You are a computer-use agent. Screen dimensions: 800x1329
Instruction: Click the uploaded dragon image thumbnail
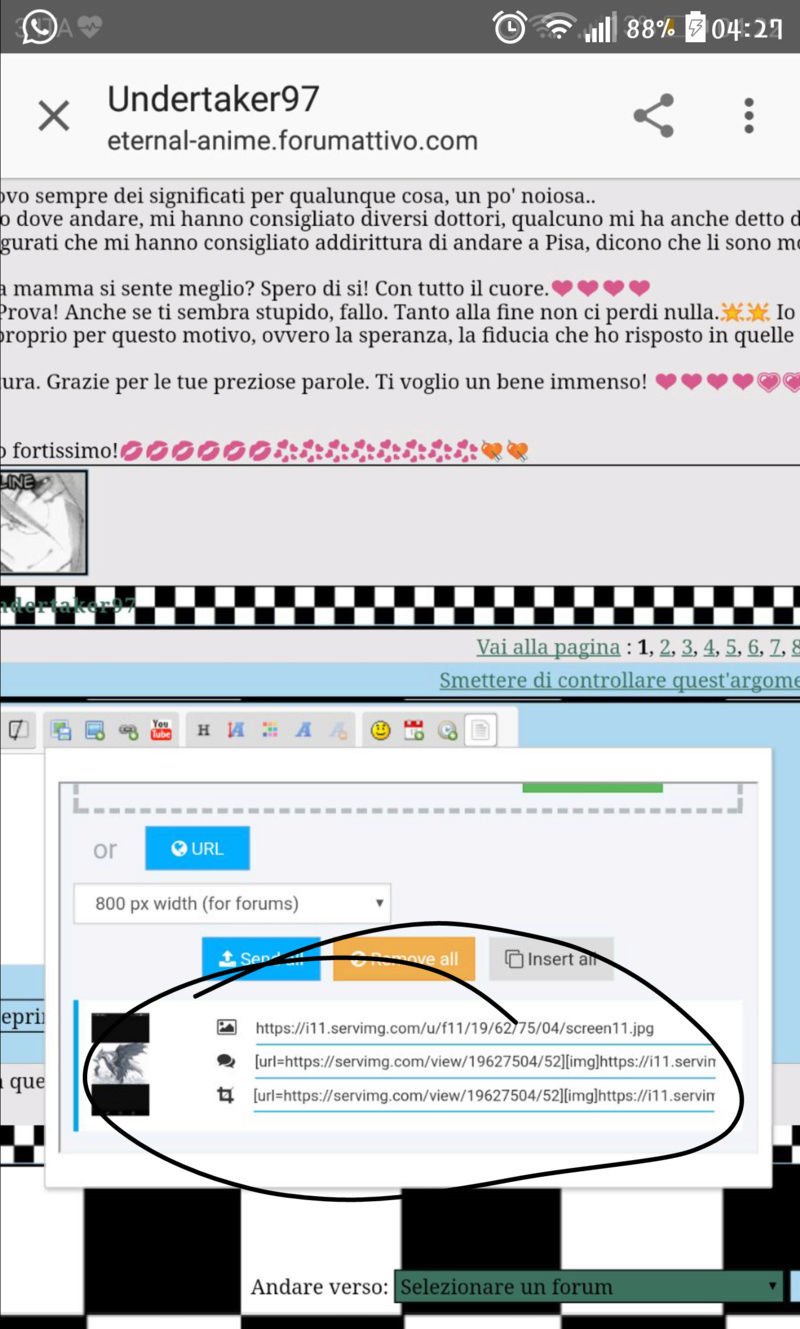[x=120, y=1064]
